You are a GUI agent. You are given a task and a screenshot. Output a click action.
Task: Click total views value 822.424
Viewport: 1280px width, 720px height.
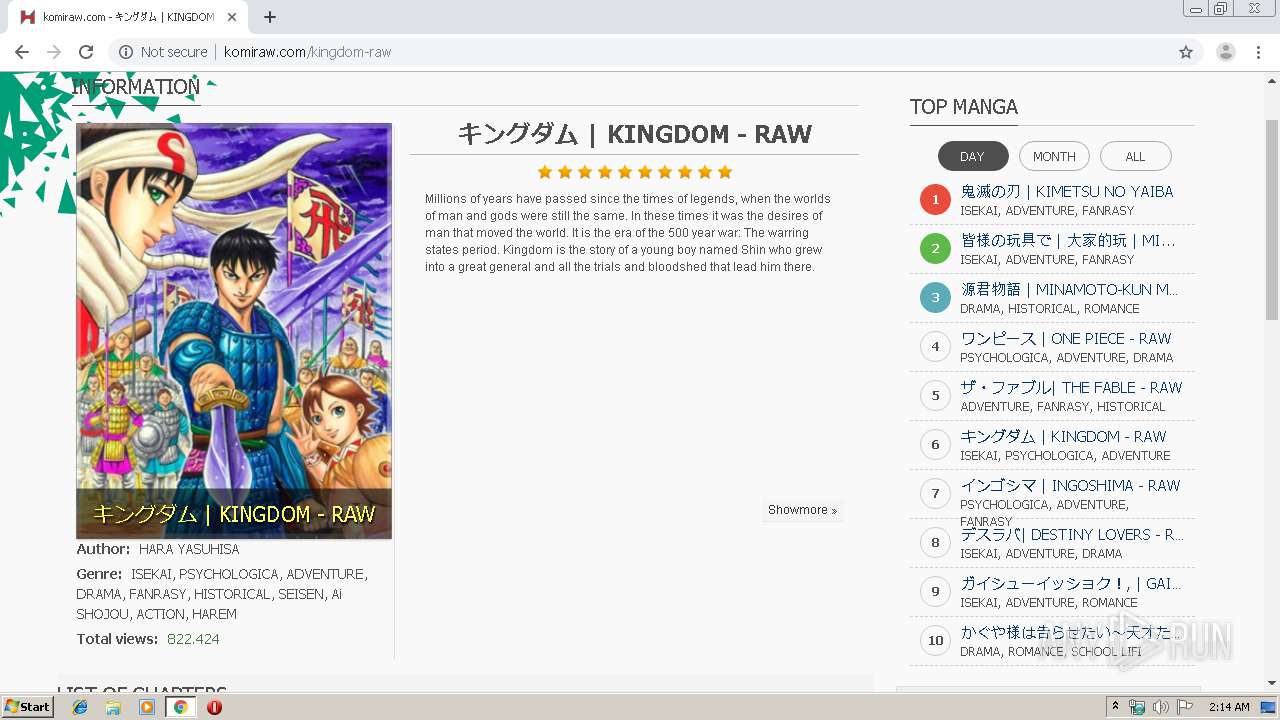coord(193,639)
